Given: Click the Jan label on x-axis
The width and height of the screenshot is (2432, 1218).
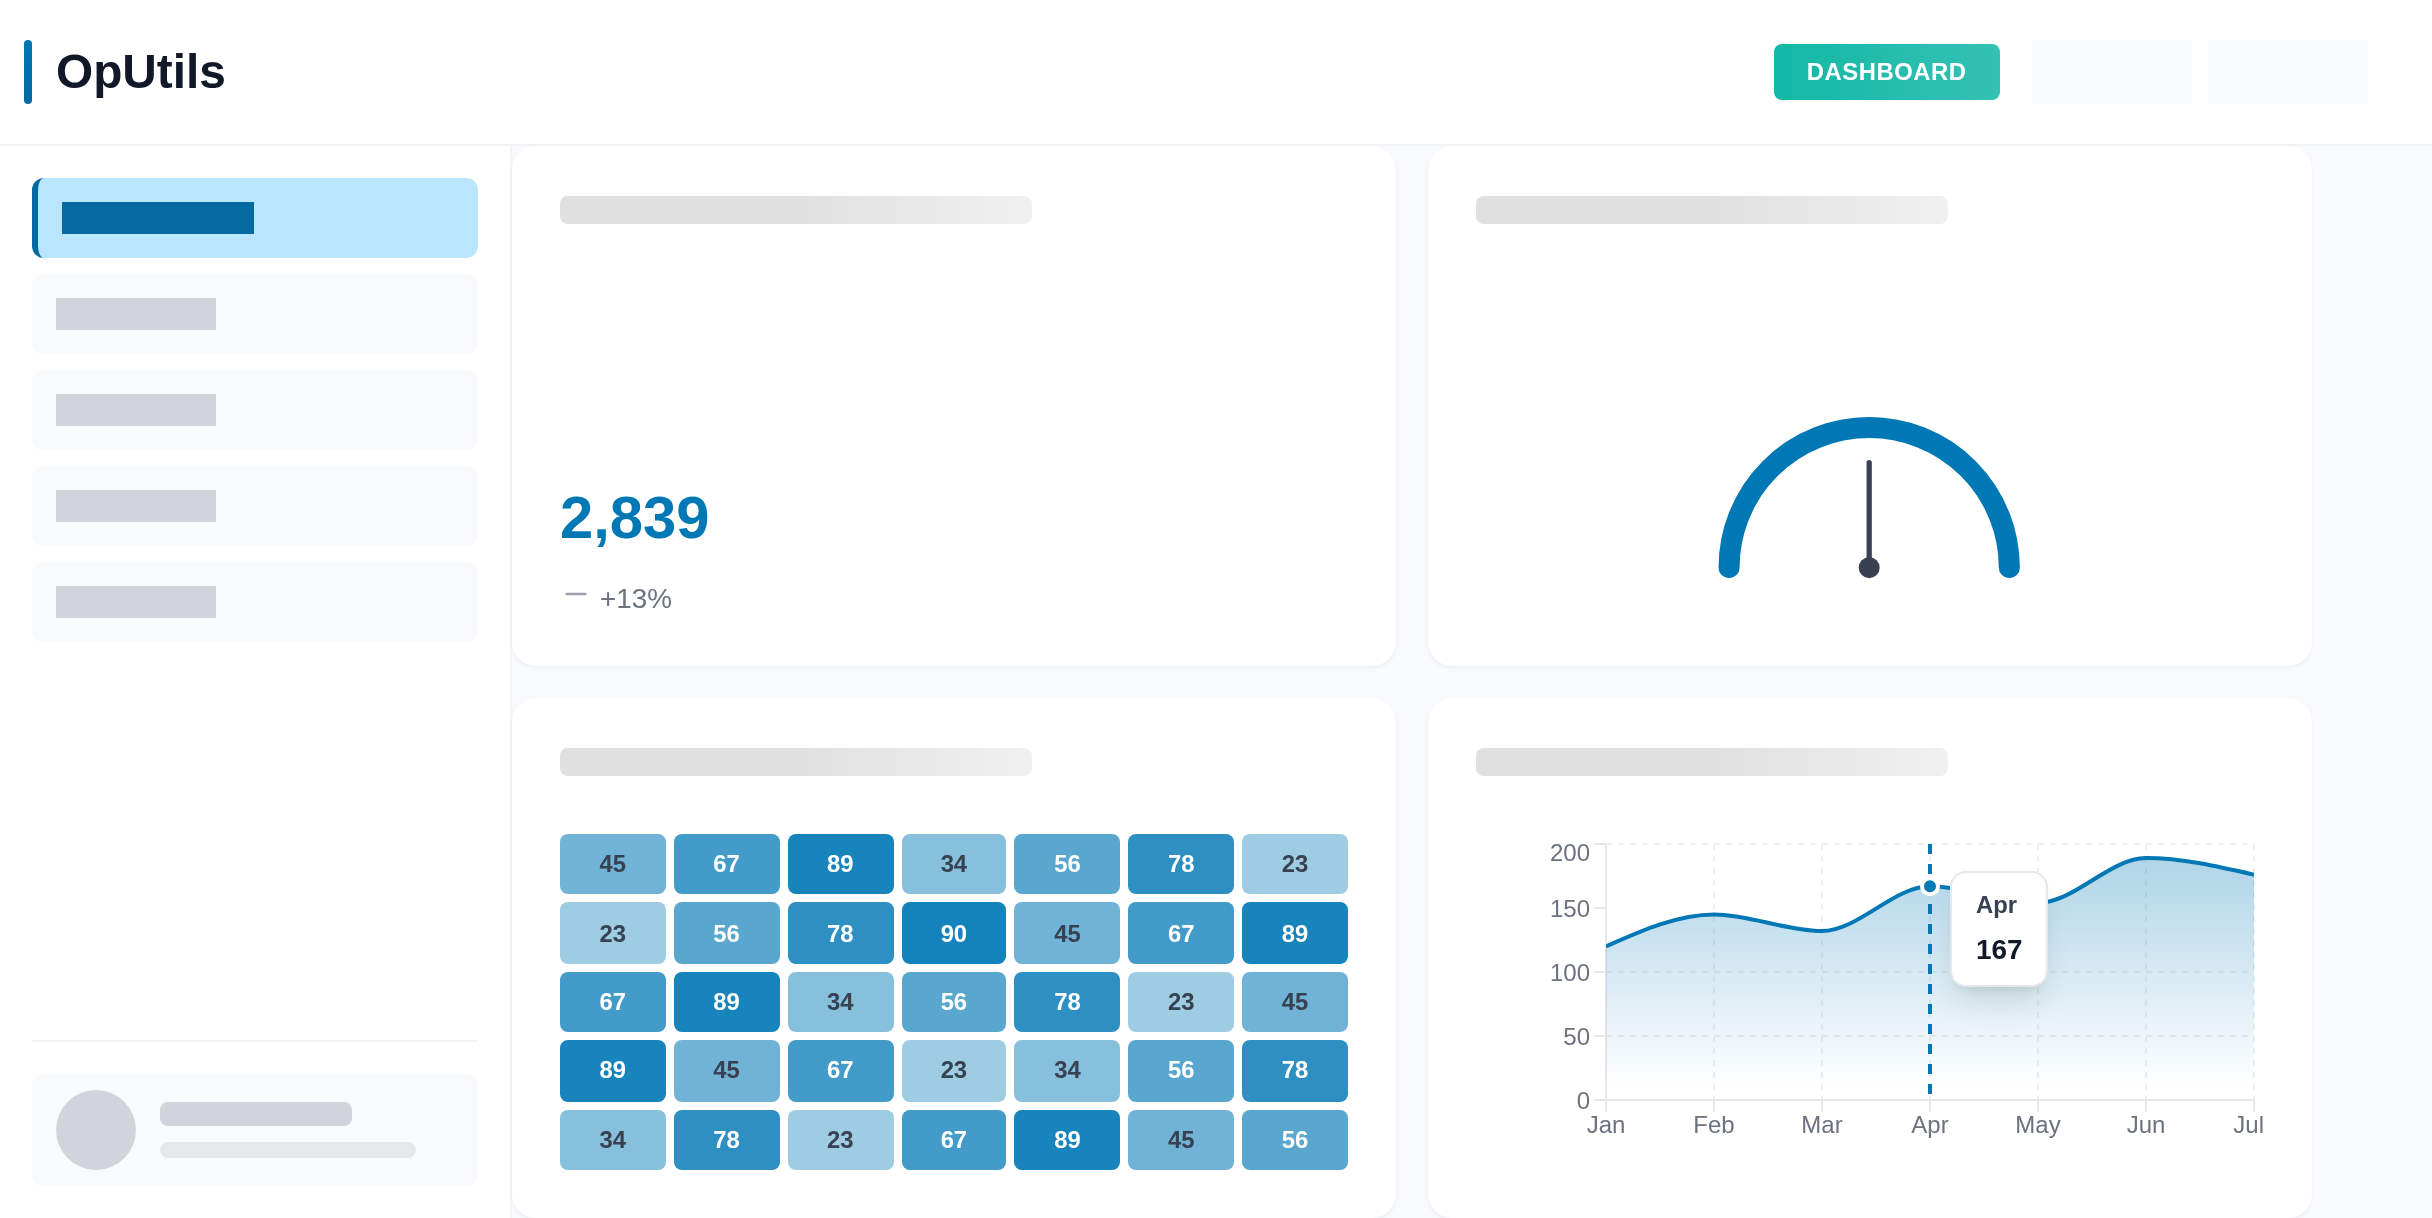Looking at the screenshot, I should (x=1606, y=1125).
